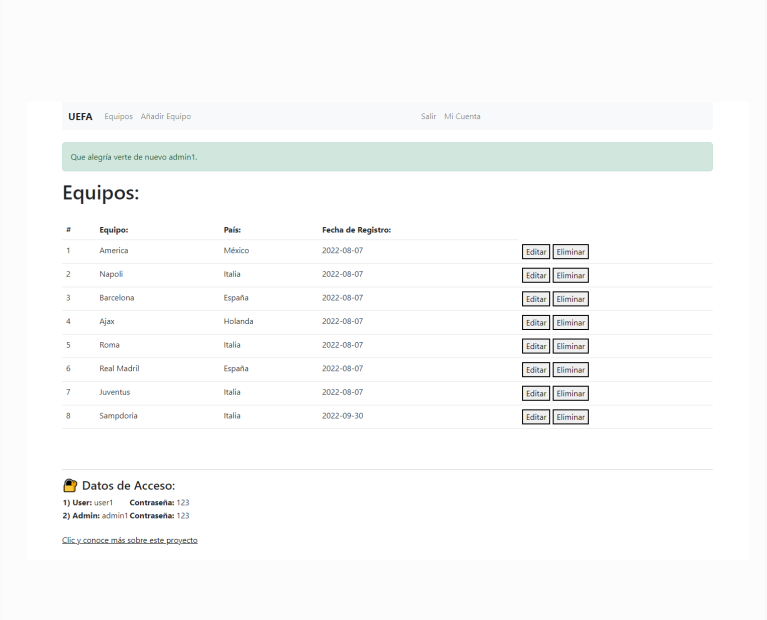
Task: Click Editar beside Barcelona
Action: point(536,299)
